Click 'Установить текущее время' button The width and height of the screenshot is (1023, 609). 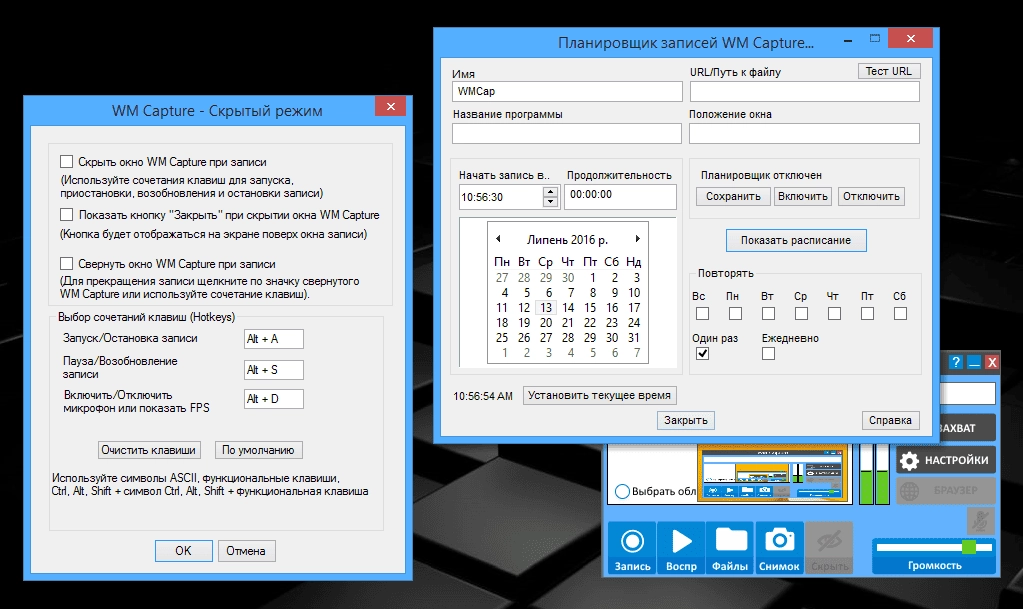coord(599,396)
